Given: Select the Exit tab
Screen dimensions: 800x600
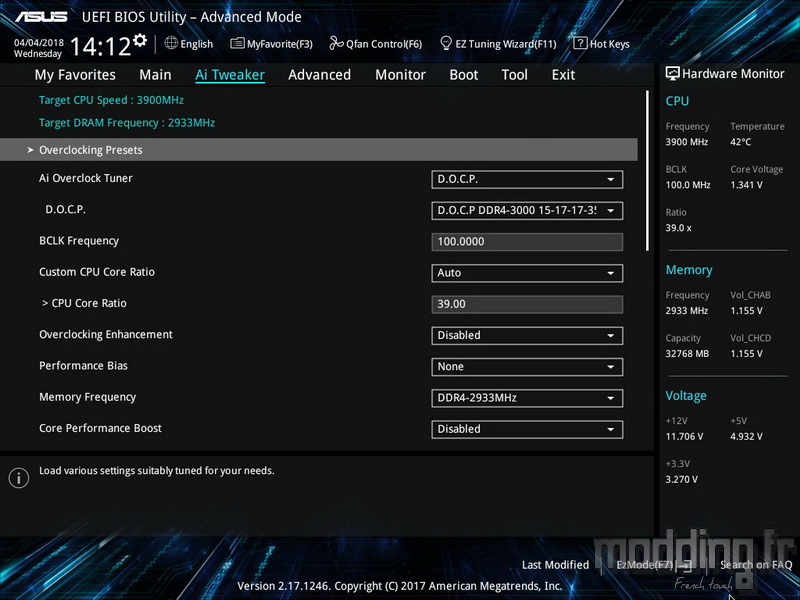Looking at the screenshot, I should pos(563,75).
